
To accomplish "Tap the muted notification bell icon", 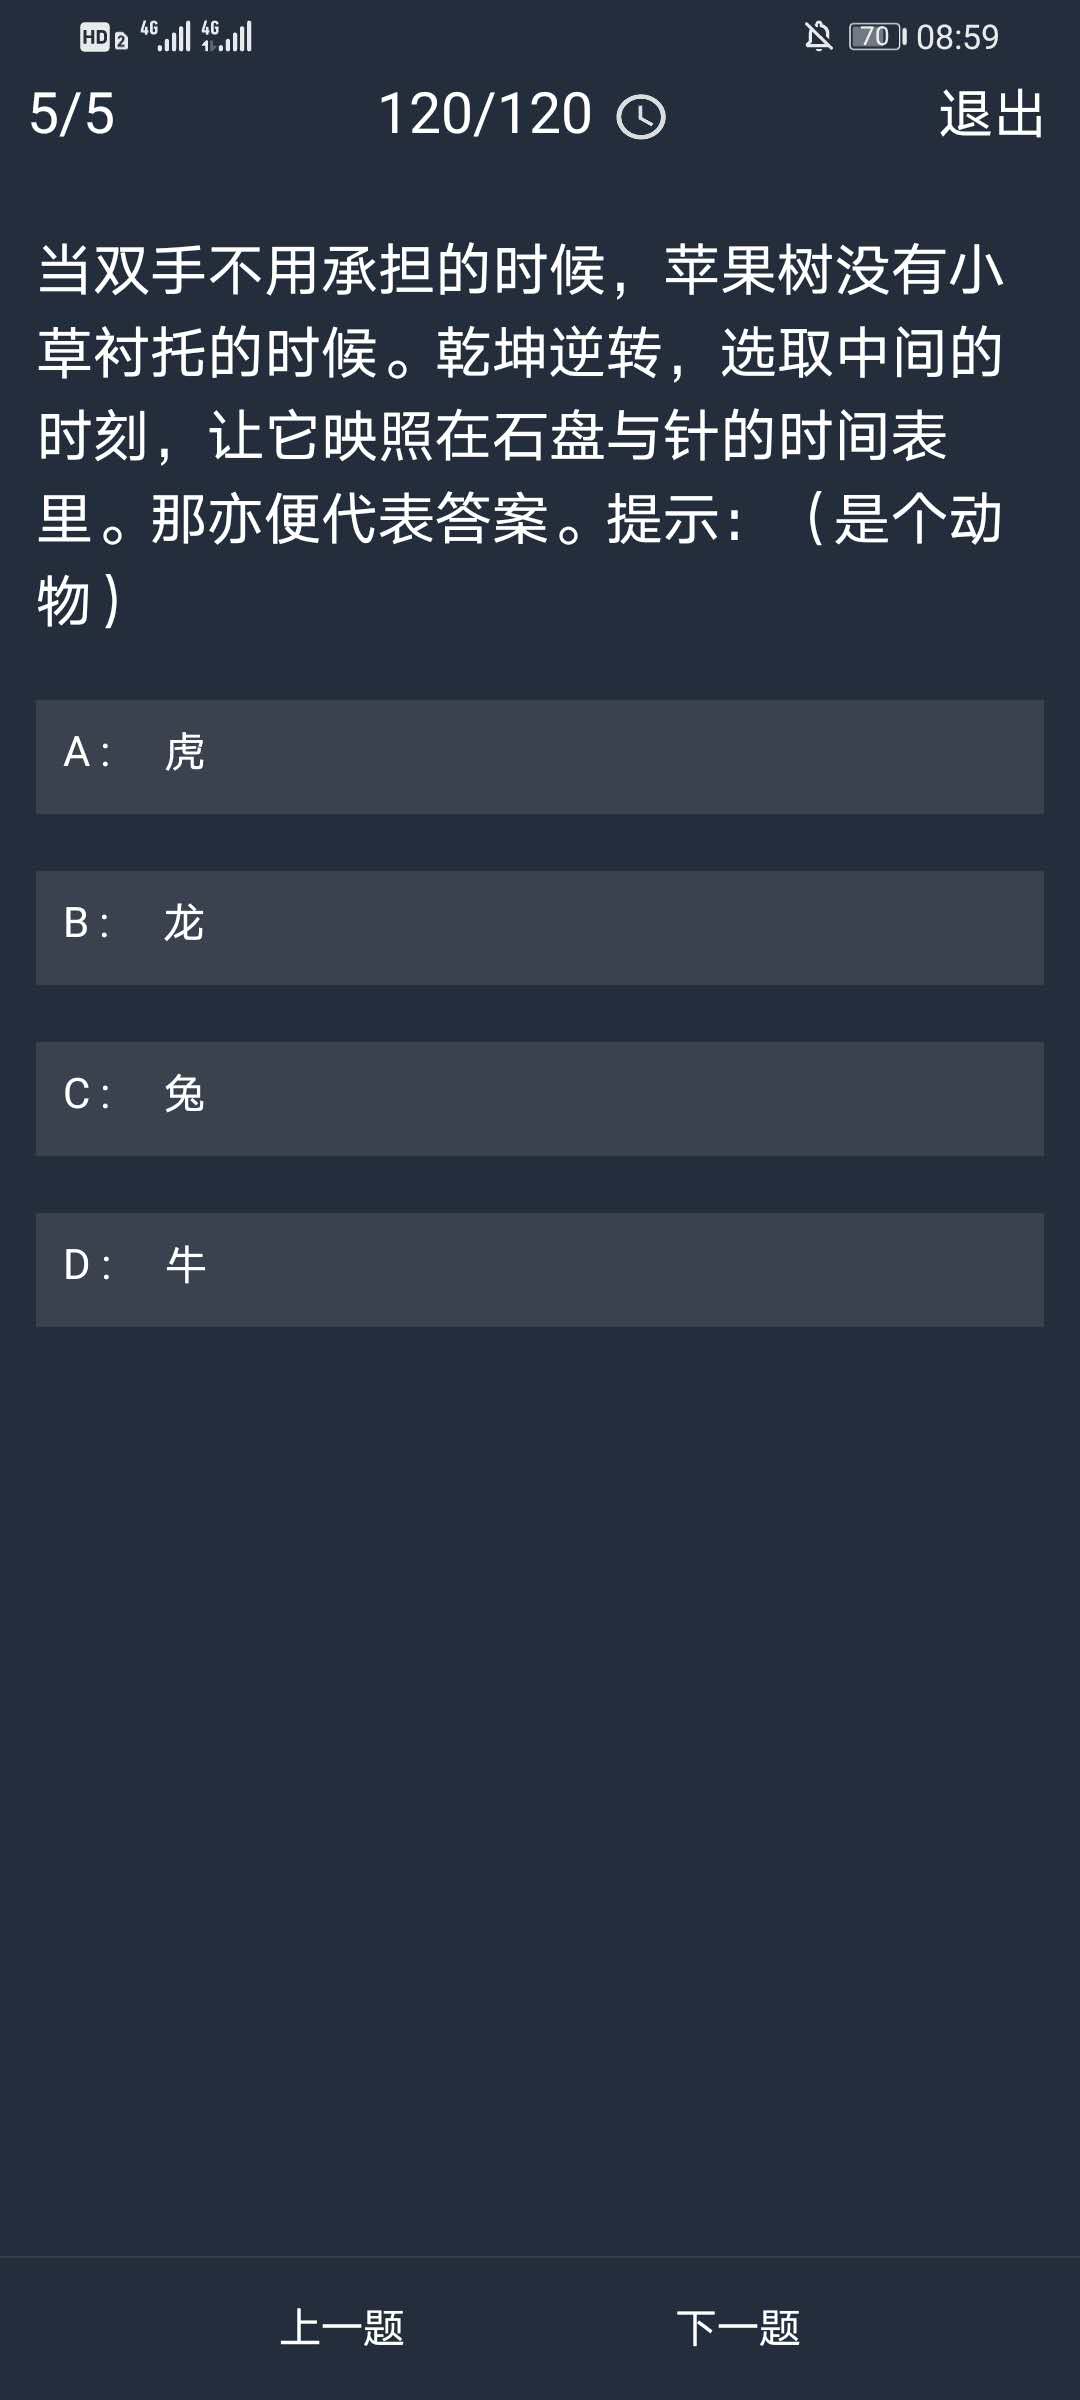I will [x=818, y=37].
